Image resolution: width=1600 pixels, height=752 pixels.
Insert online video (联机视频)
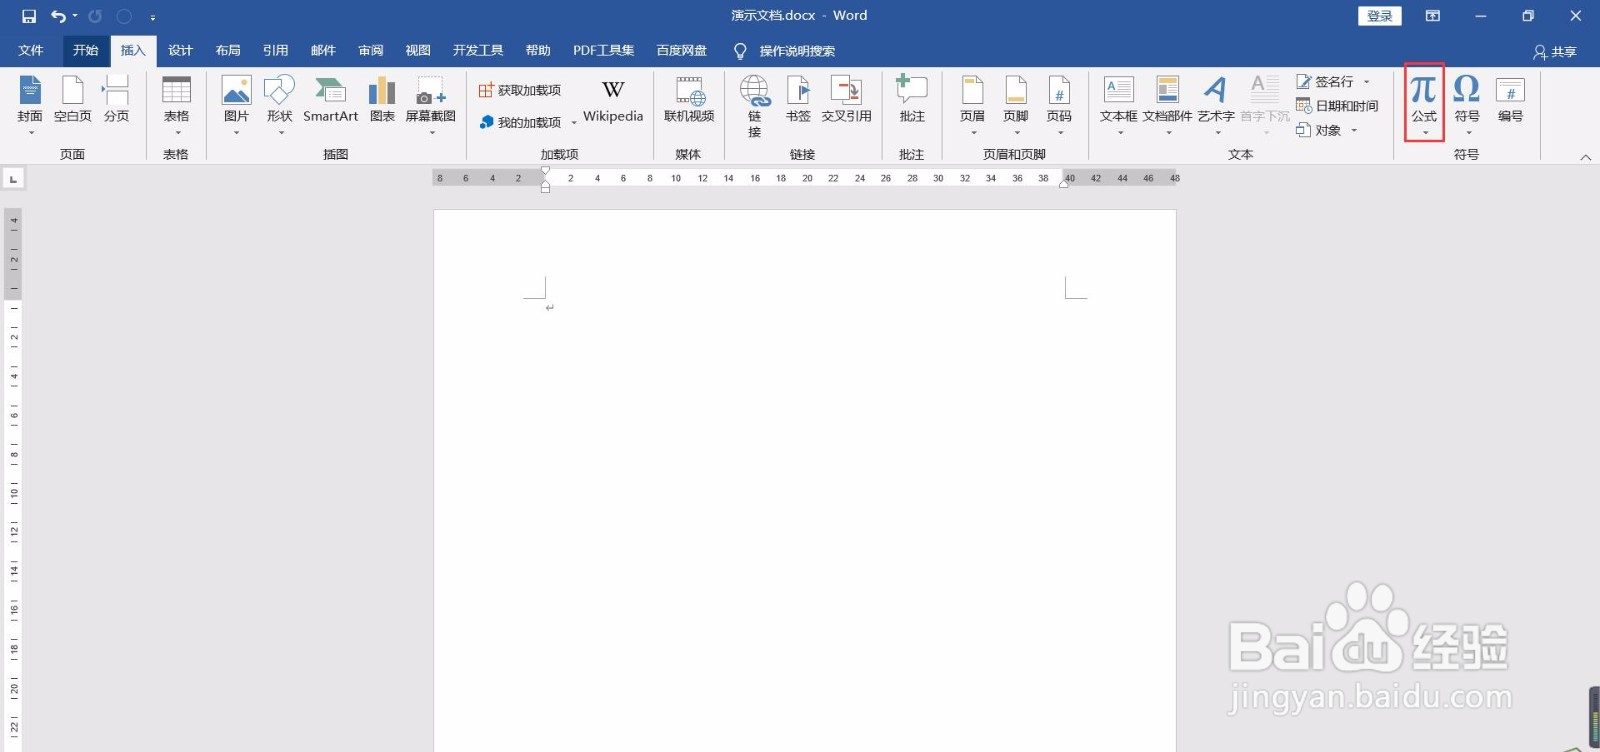[x=689, y=100]
